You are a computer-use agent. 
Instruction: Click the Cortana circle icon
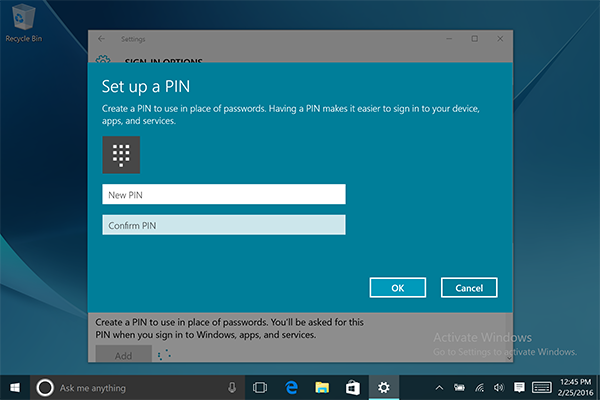click(x=45, y=388)
